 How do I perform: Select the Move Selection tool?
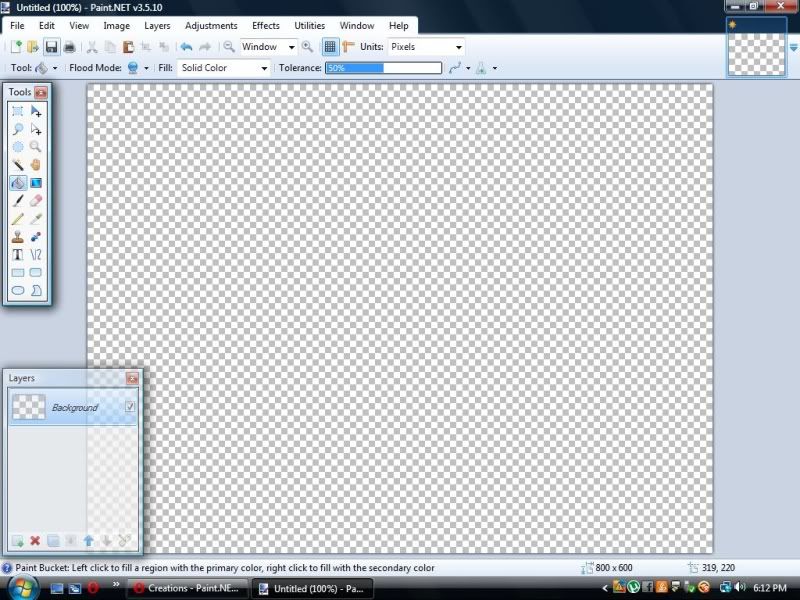[x=36, y=129]
